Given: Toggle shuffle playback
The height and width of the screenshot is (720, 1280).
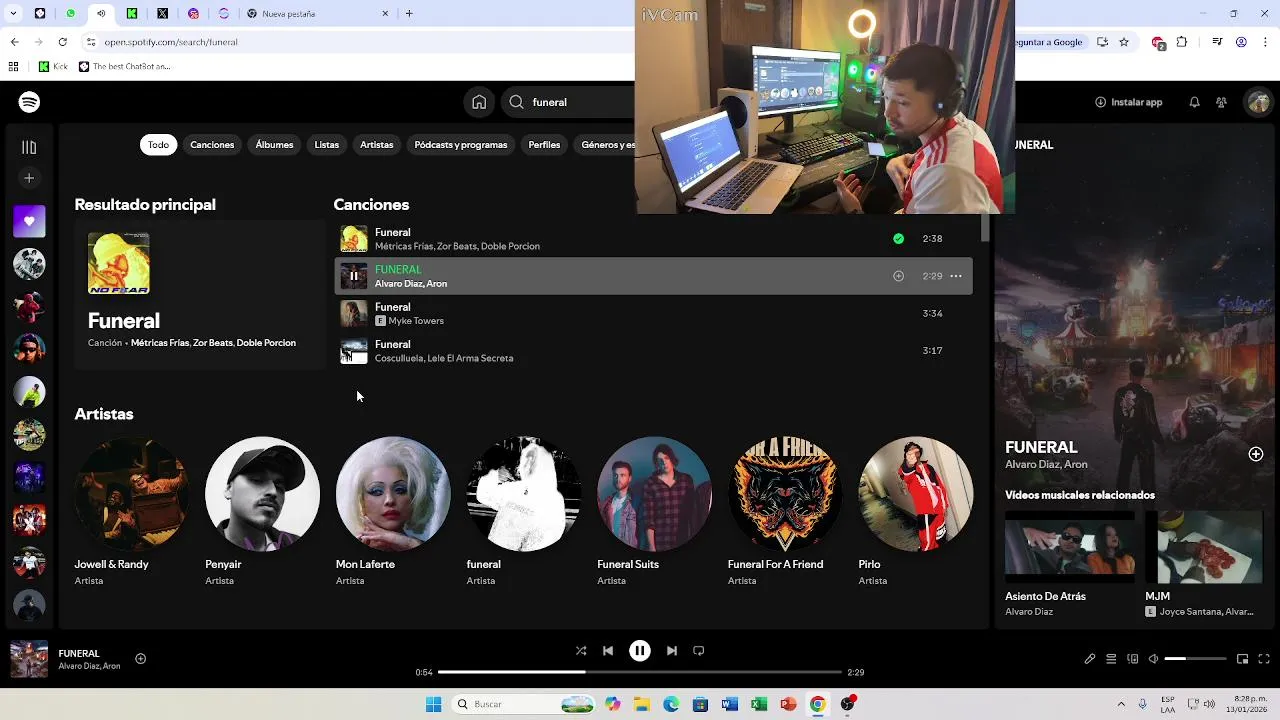Looking at the screenshot, I should point(581,651).
